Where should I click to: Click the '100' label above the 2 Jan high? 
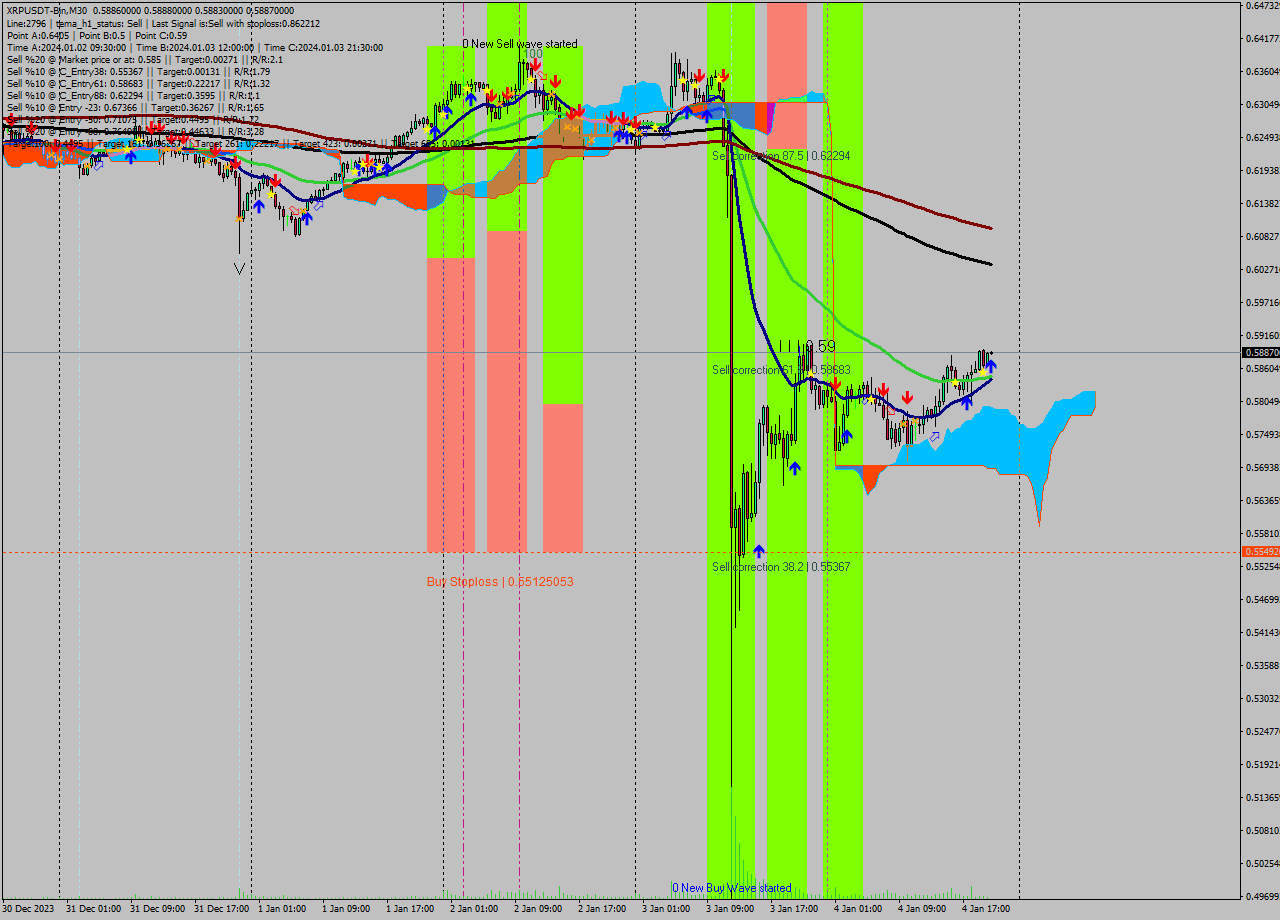(534, 54)
